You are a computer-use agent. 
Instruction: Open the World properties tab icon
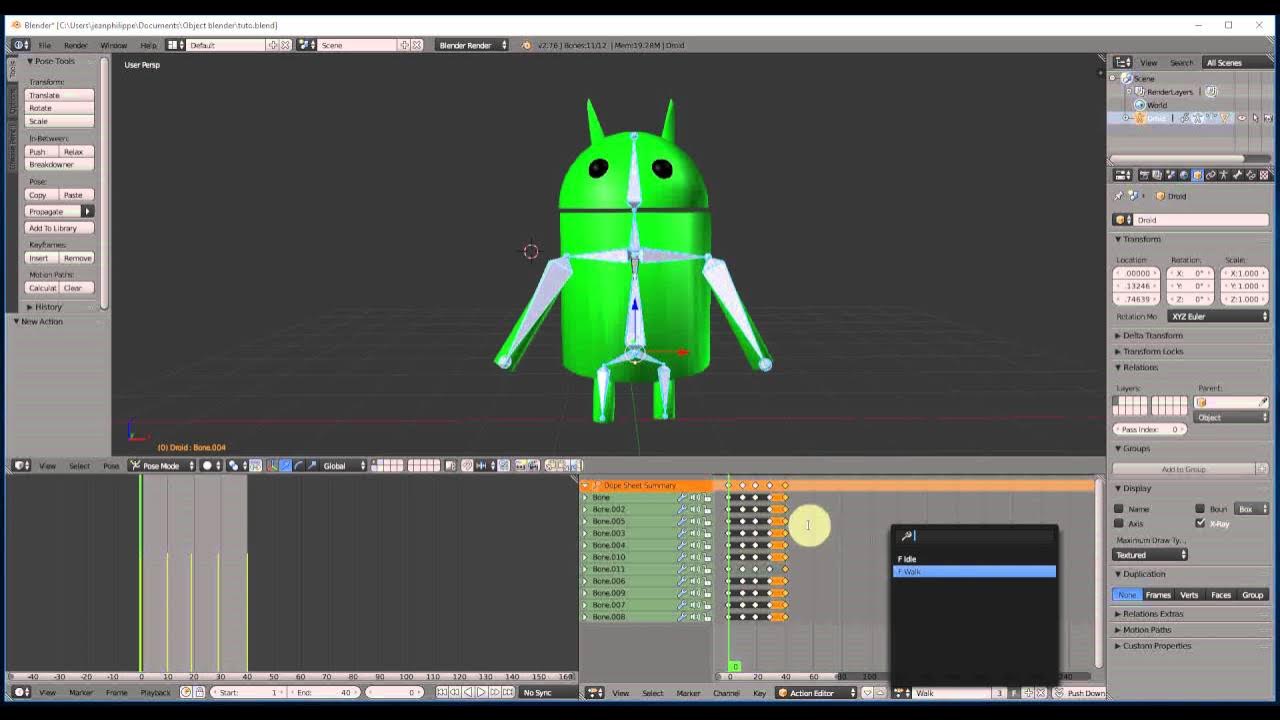[1184, 175]
